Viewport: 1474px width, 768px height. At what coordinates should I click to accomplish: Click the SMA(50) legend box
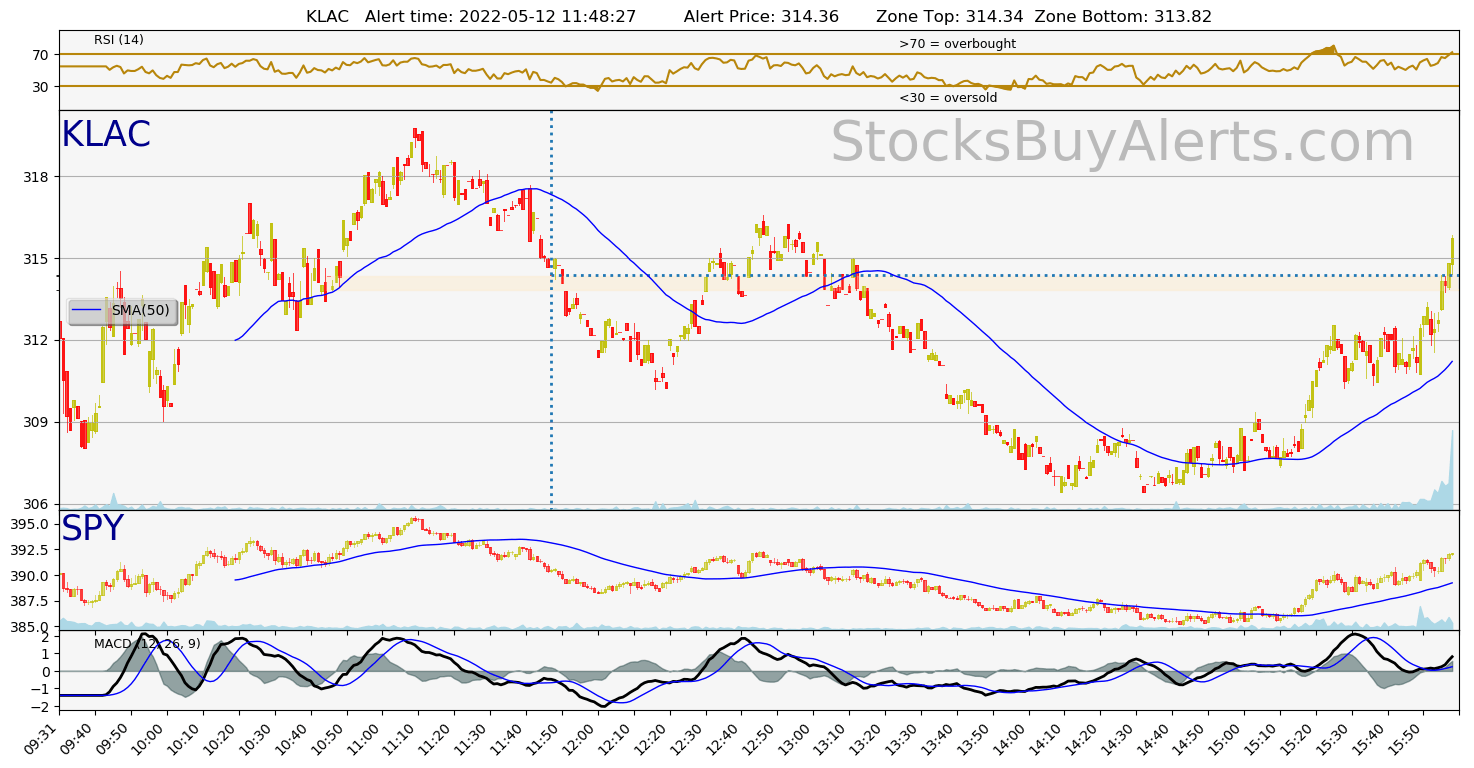123,311
